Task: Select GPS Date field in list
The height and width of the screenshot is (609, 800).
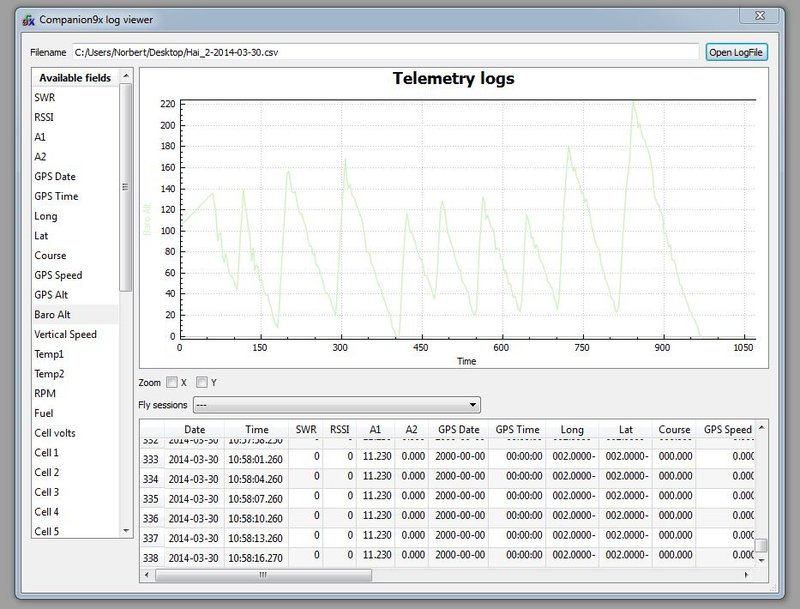Action: [75, 176]
